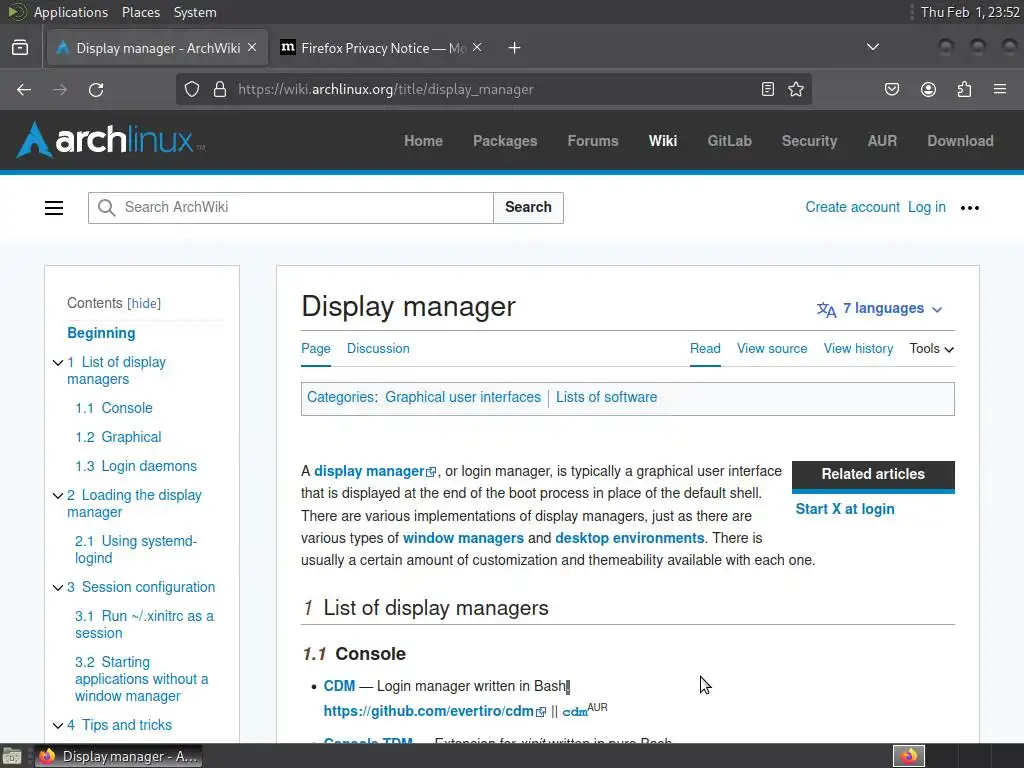Open Home in Arch navigation
This screenshot has width=1024, height=768.
tap(423, 141)
